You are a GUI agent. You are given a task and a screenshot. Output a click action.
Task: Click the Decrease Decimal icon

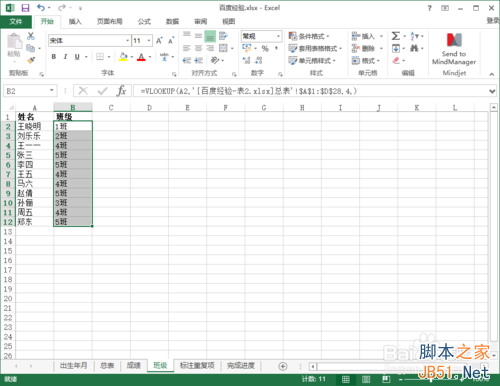258,60
